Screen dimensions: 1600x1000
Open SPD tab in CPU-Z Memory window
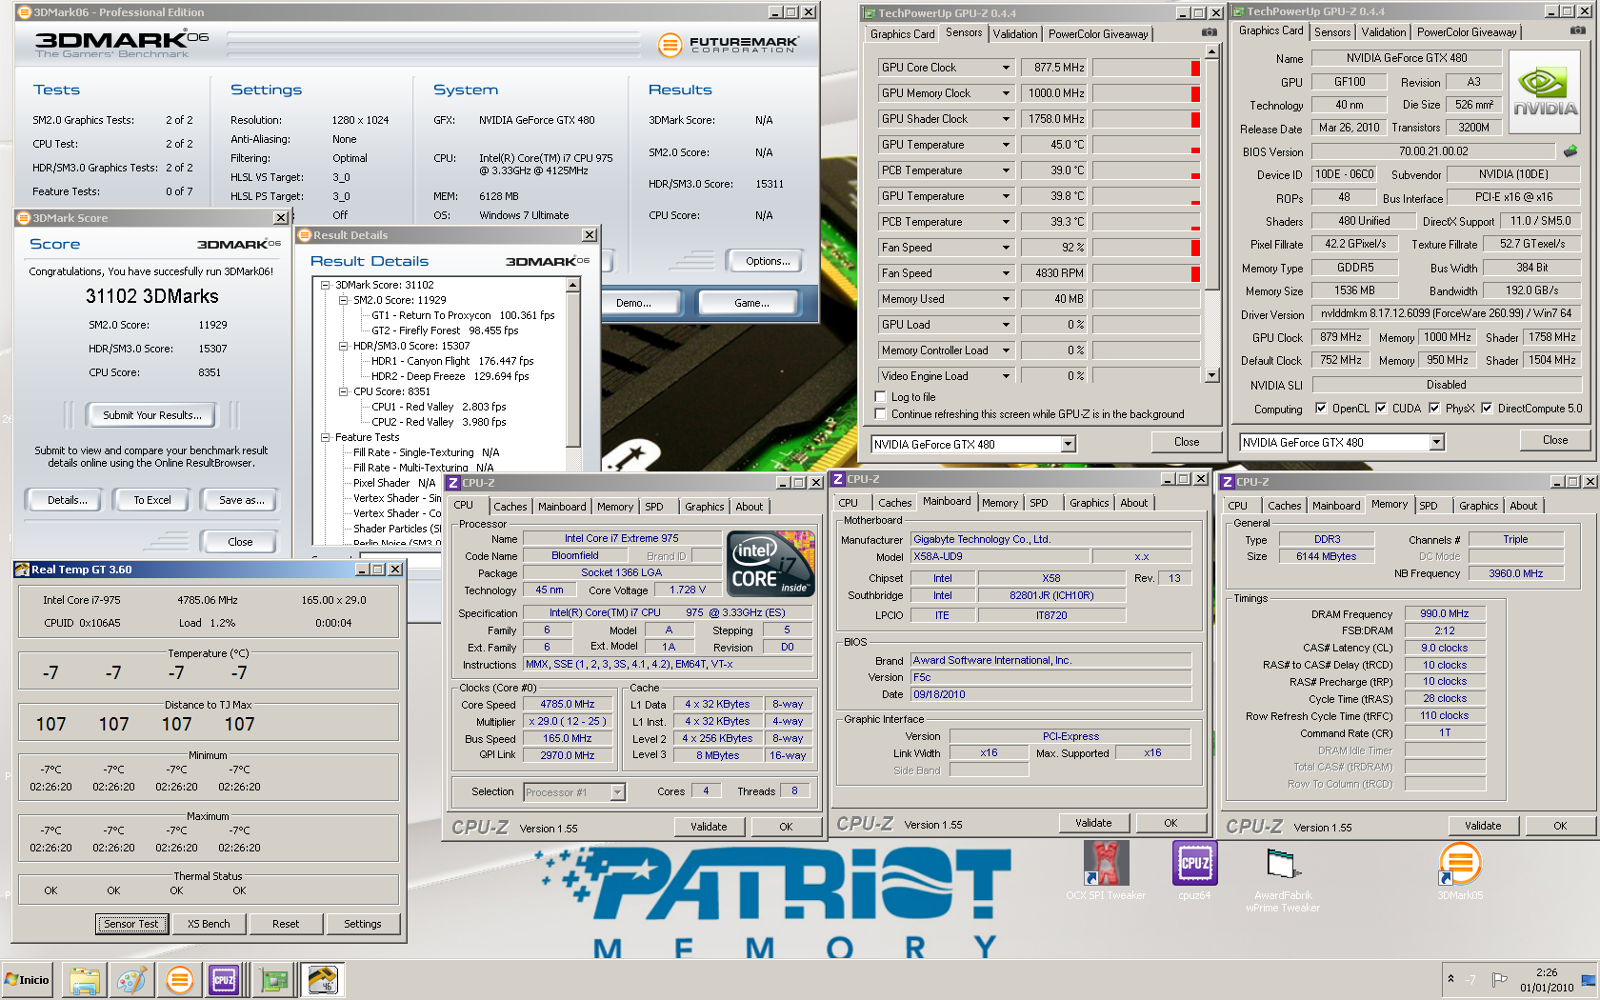pyautogui.click(x=1428, y=506)
